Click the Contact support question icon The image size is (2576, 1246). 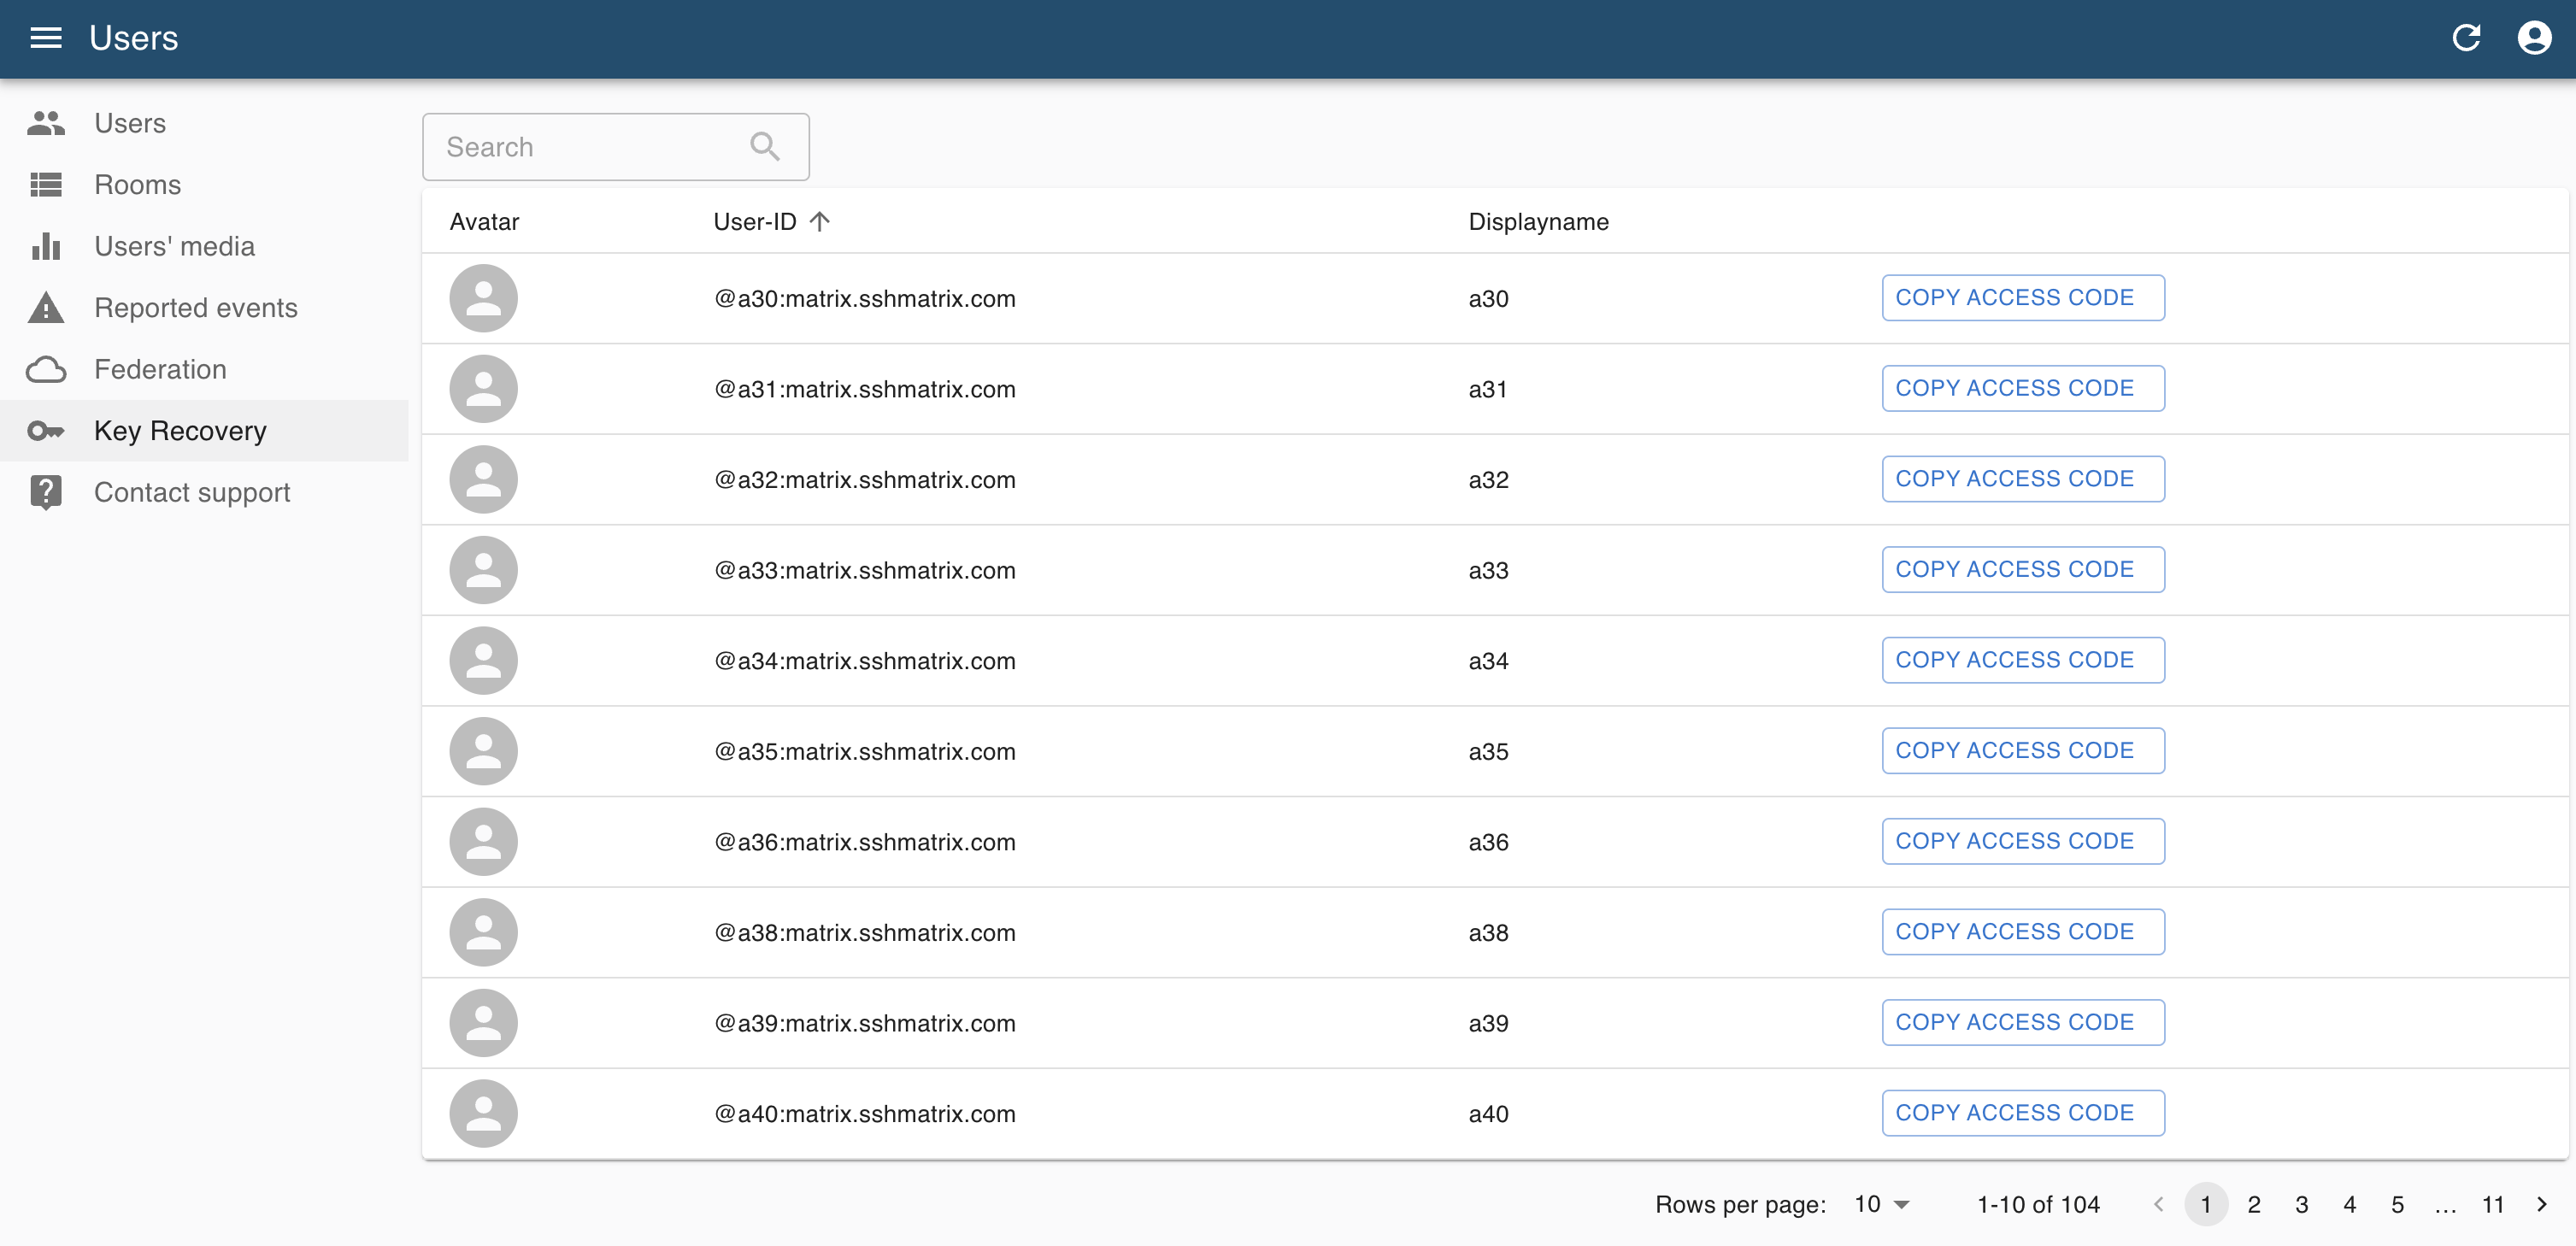click(x=46, y=492)
